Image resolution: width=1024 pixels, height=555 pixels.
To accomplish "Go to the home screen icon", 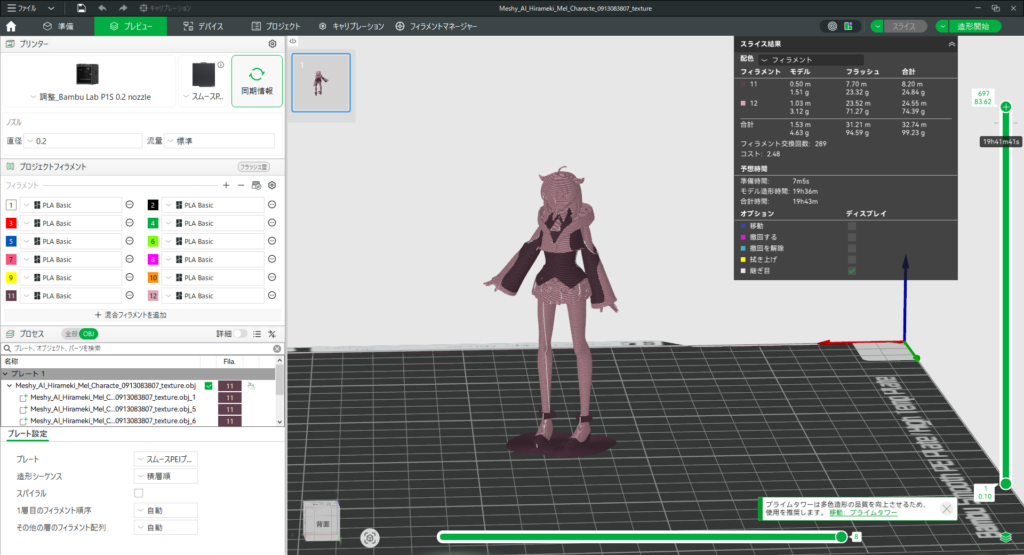I will (x=11, y=26).
